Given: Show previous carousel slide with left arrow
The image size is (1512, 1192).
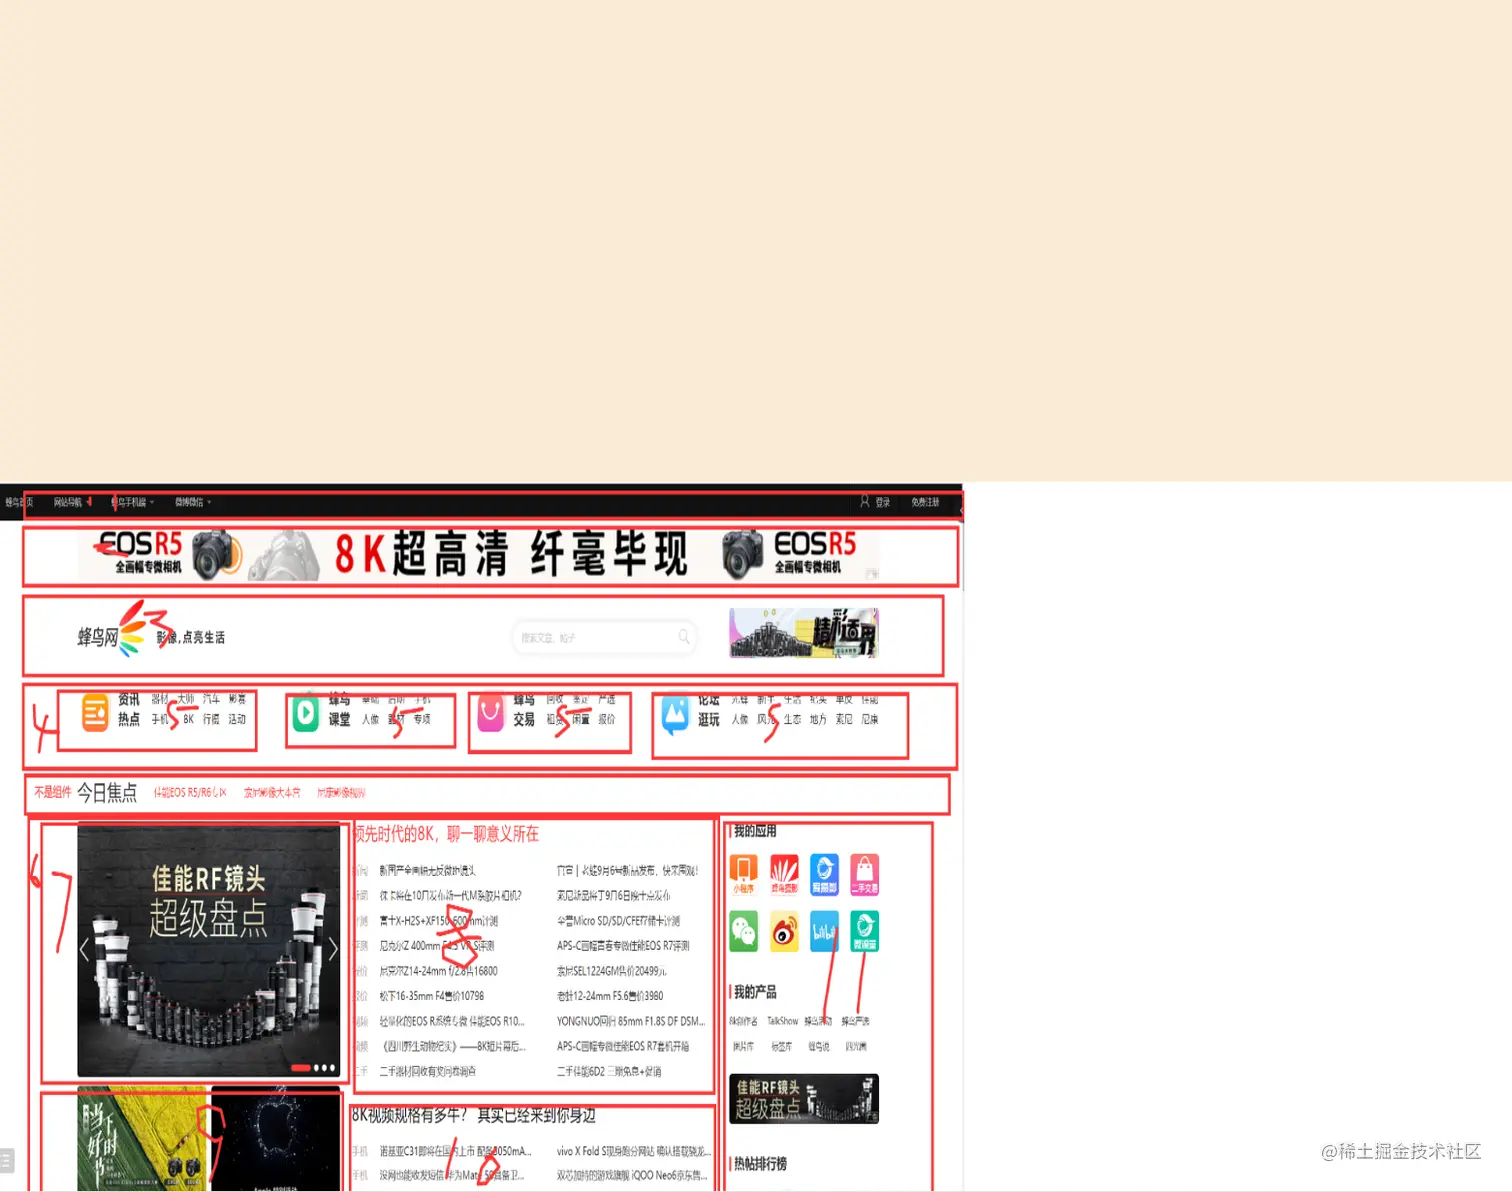Looking at the screenshot, I should 84,949.
